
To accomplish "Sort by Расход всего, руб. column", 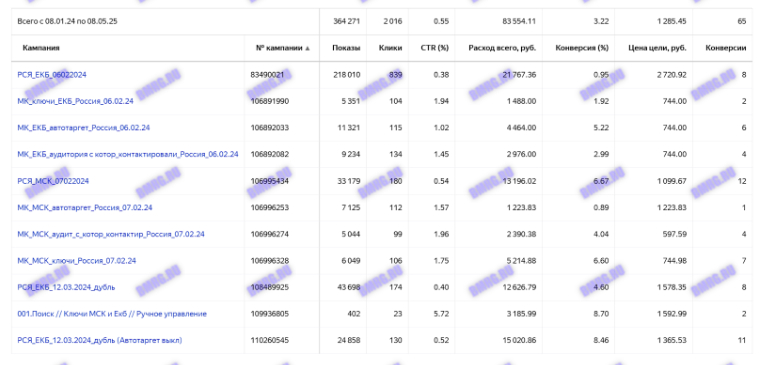I will point(502,48).
